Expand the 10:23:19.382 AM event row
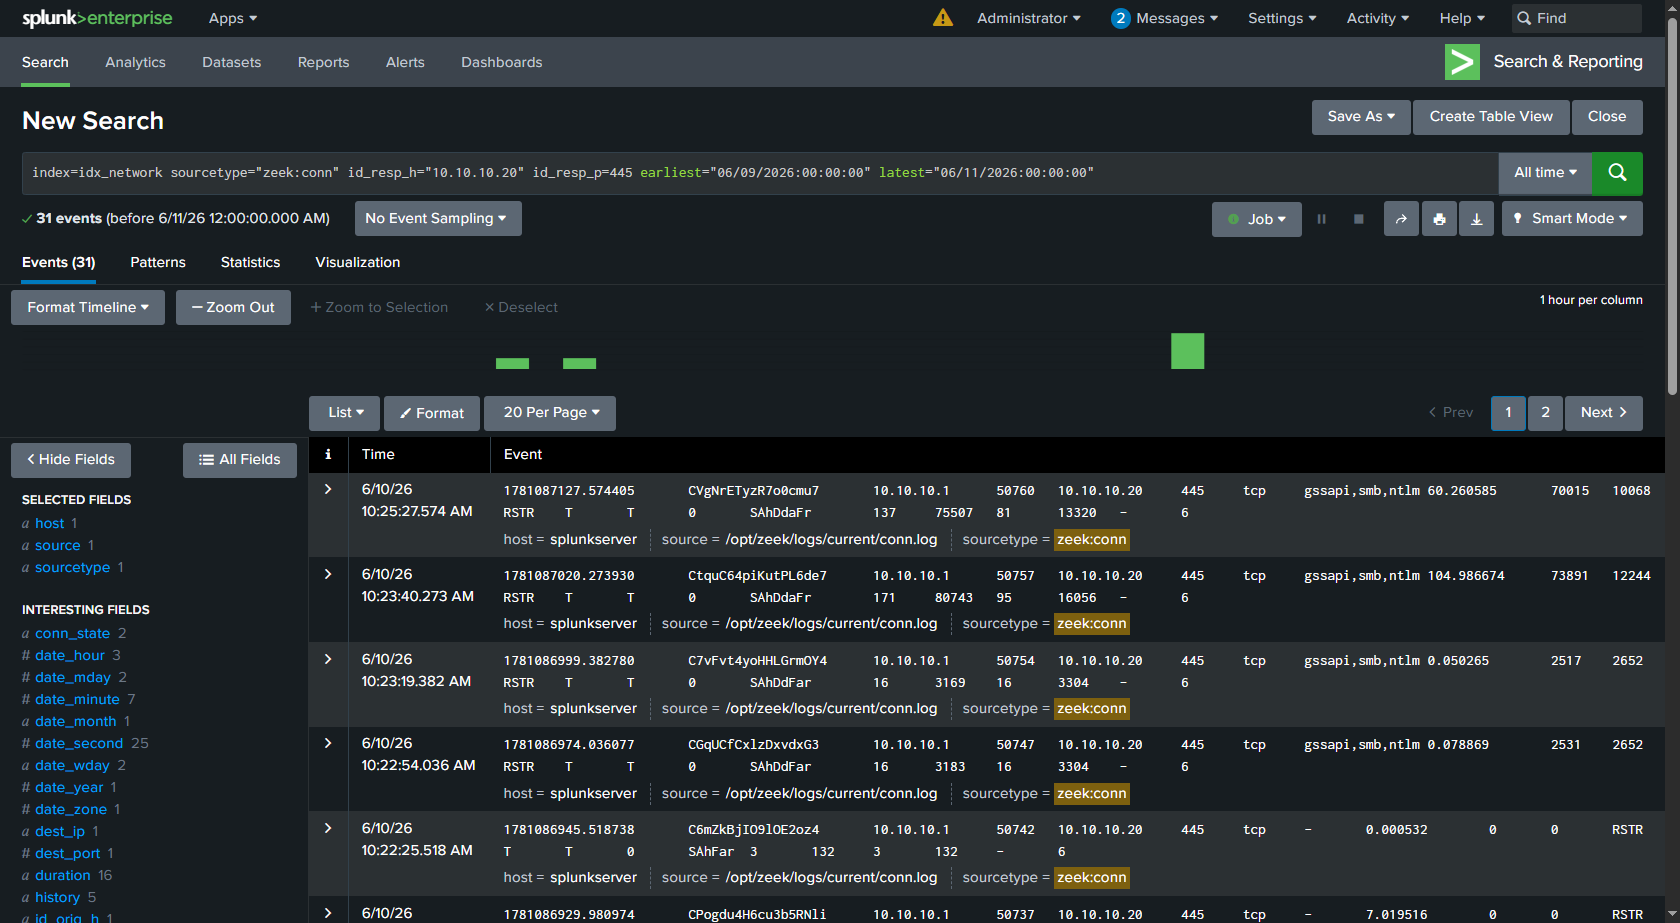The height and width of the screenshot is (923, 1680). pyautogui.click(x=328, y=659)
